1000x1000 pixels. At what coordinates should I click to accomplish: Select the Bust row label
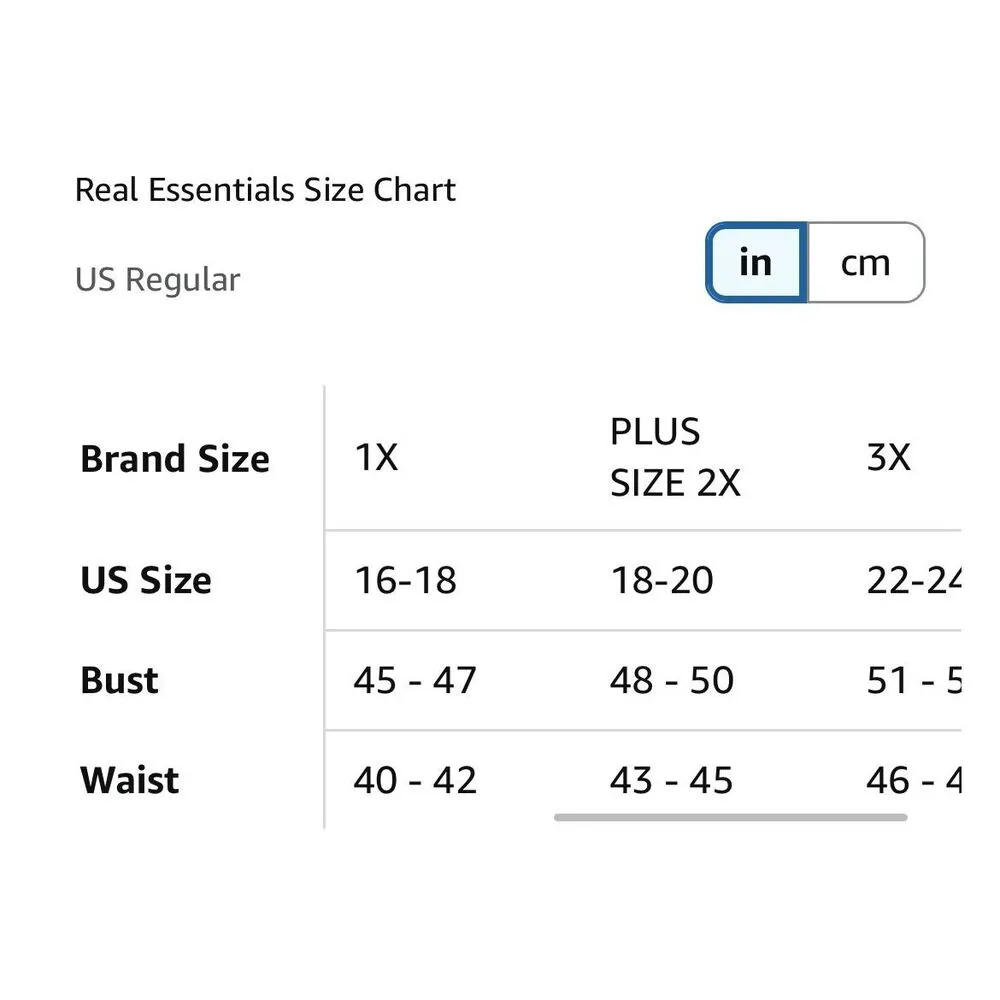point(118,680)
